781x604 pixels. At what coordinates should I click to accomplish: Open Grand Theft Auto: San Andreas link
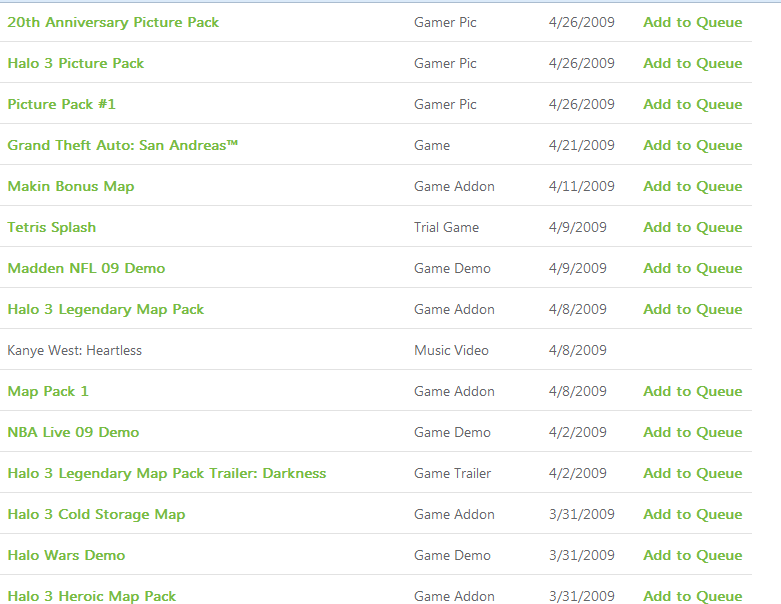click(x=123, y=145)
